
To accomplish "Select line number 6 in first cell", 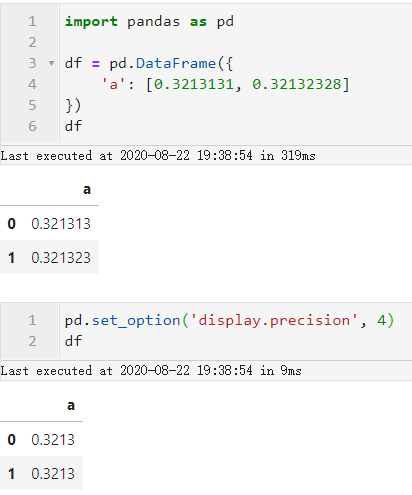I will pos(32,126).
